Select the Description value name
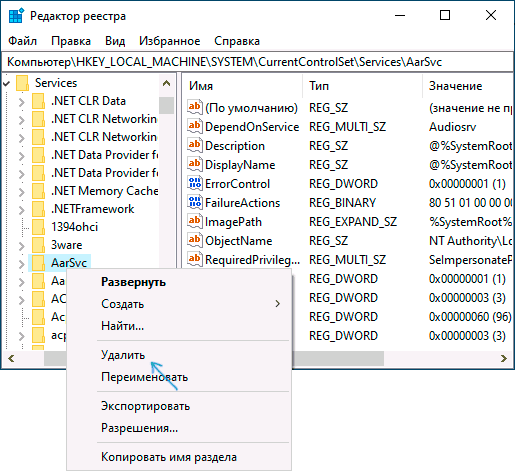The width and height of the screenshot is (515, 471). click(x=235, y=146)
